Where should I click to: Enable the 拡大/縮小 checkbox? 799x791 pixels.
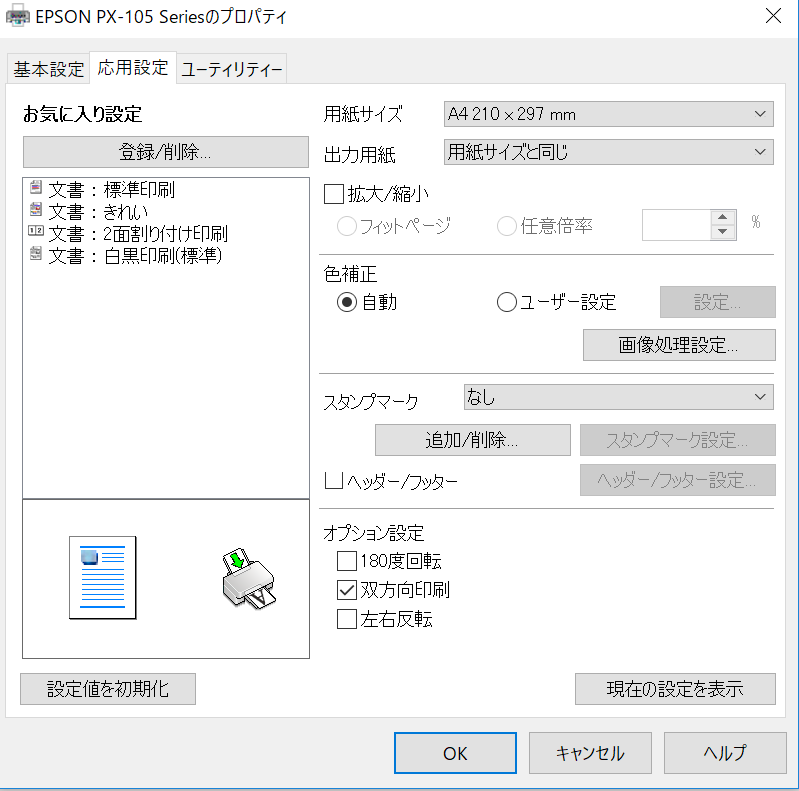click(334, 194)
